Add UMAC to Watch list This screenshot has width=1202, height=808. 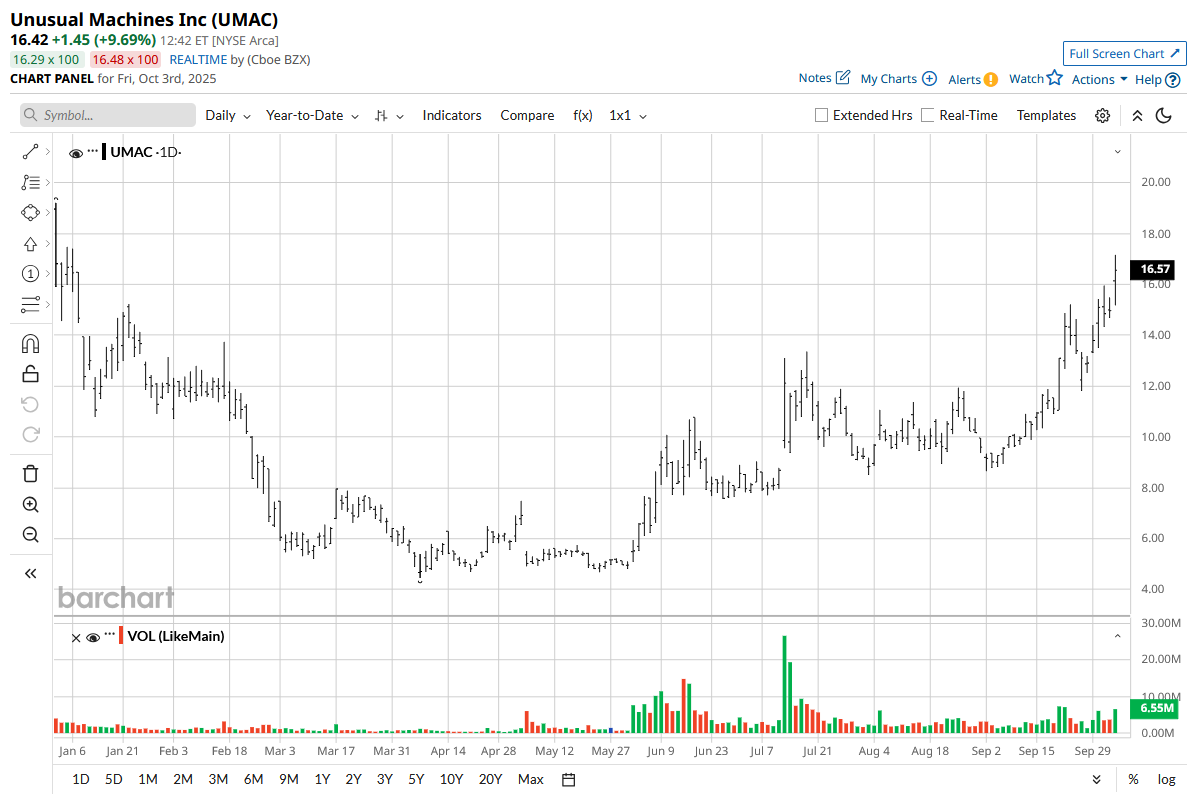[x=1035, y=78]
